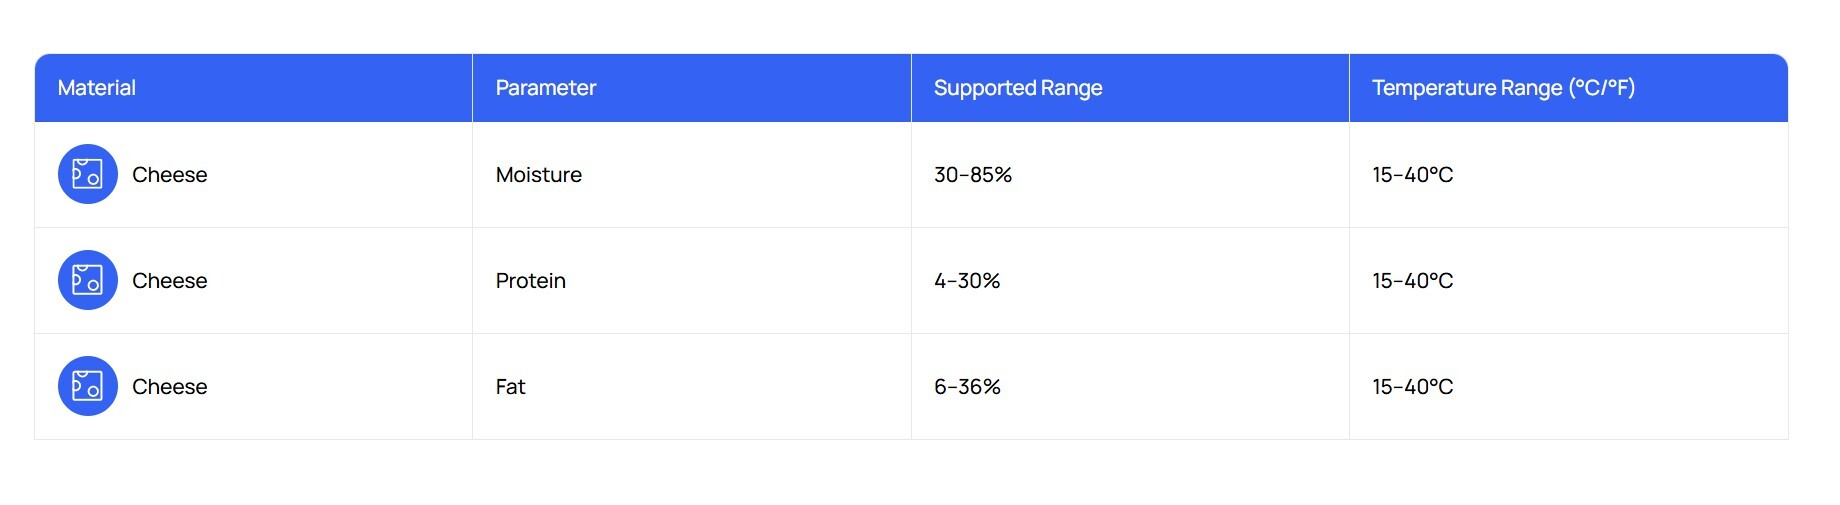Select the Moisture parameter cell
The width and height of the screenshot is (1840, 505).
click(x=539, y=175)
